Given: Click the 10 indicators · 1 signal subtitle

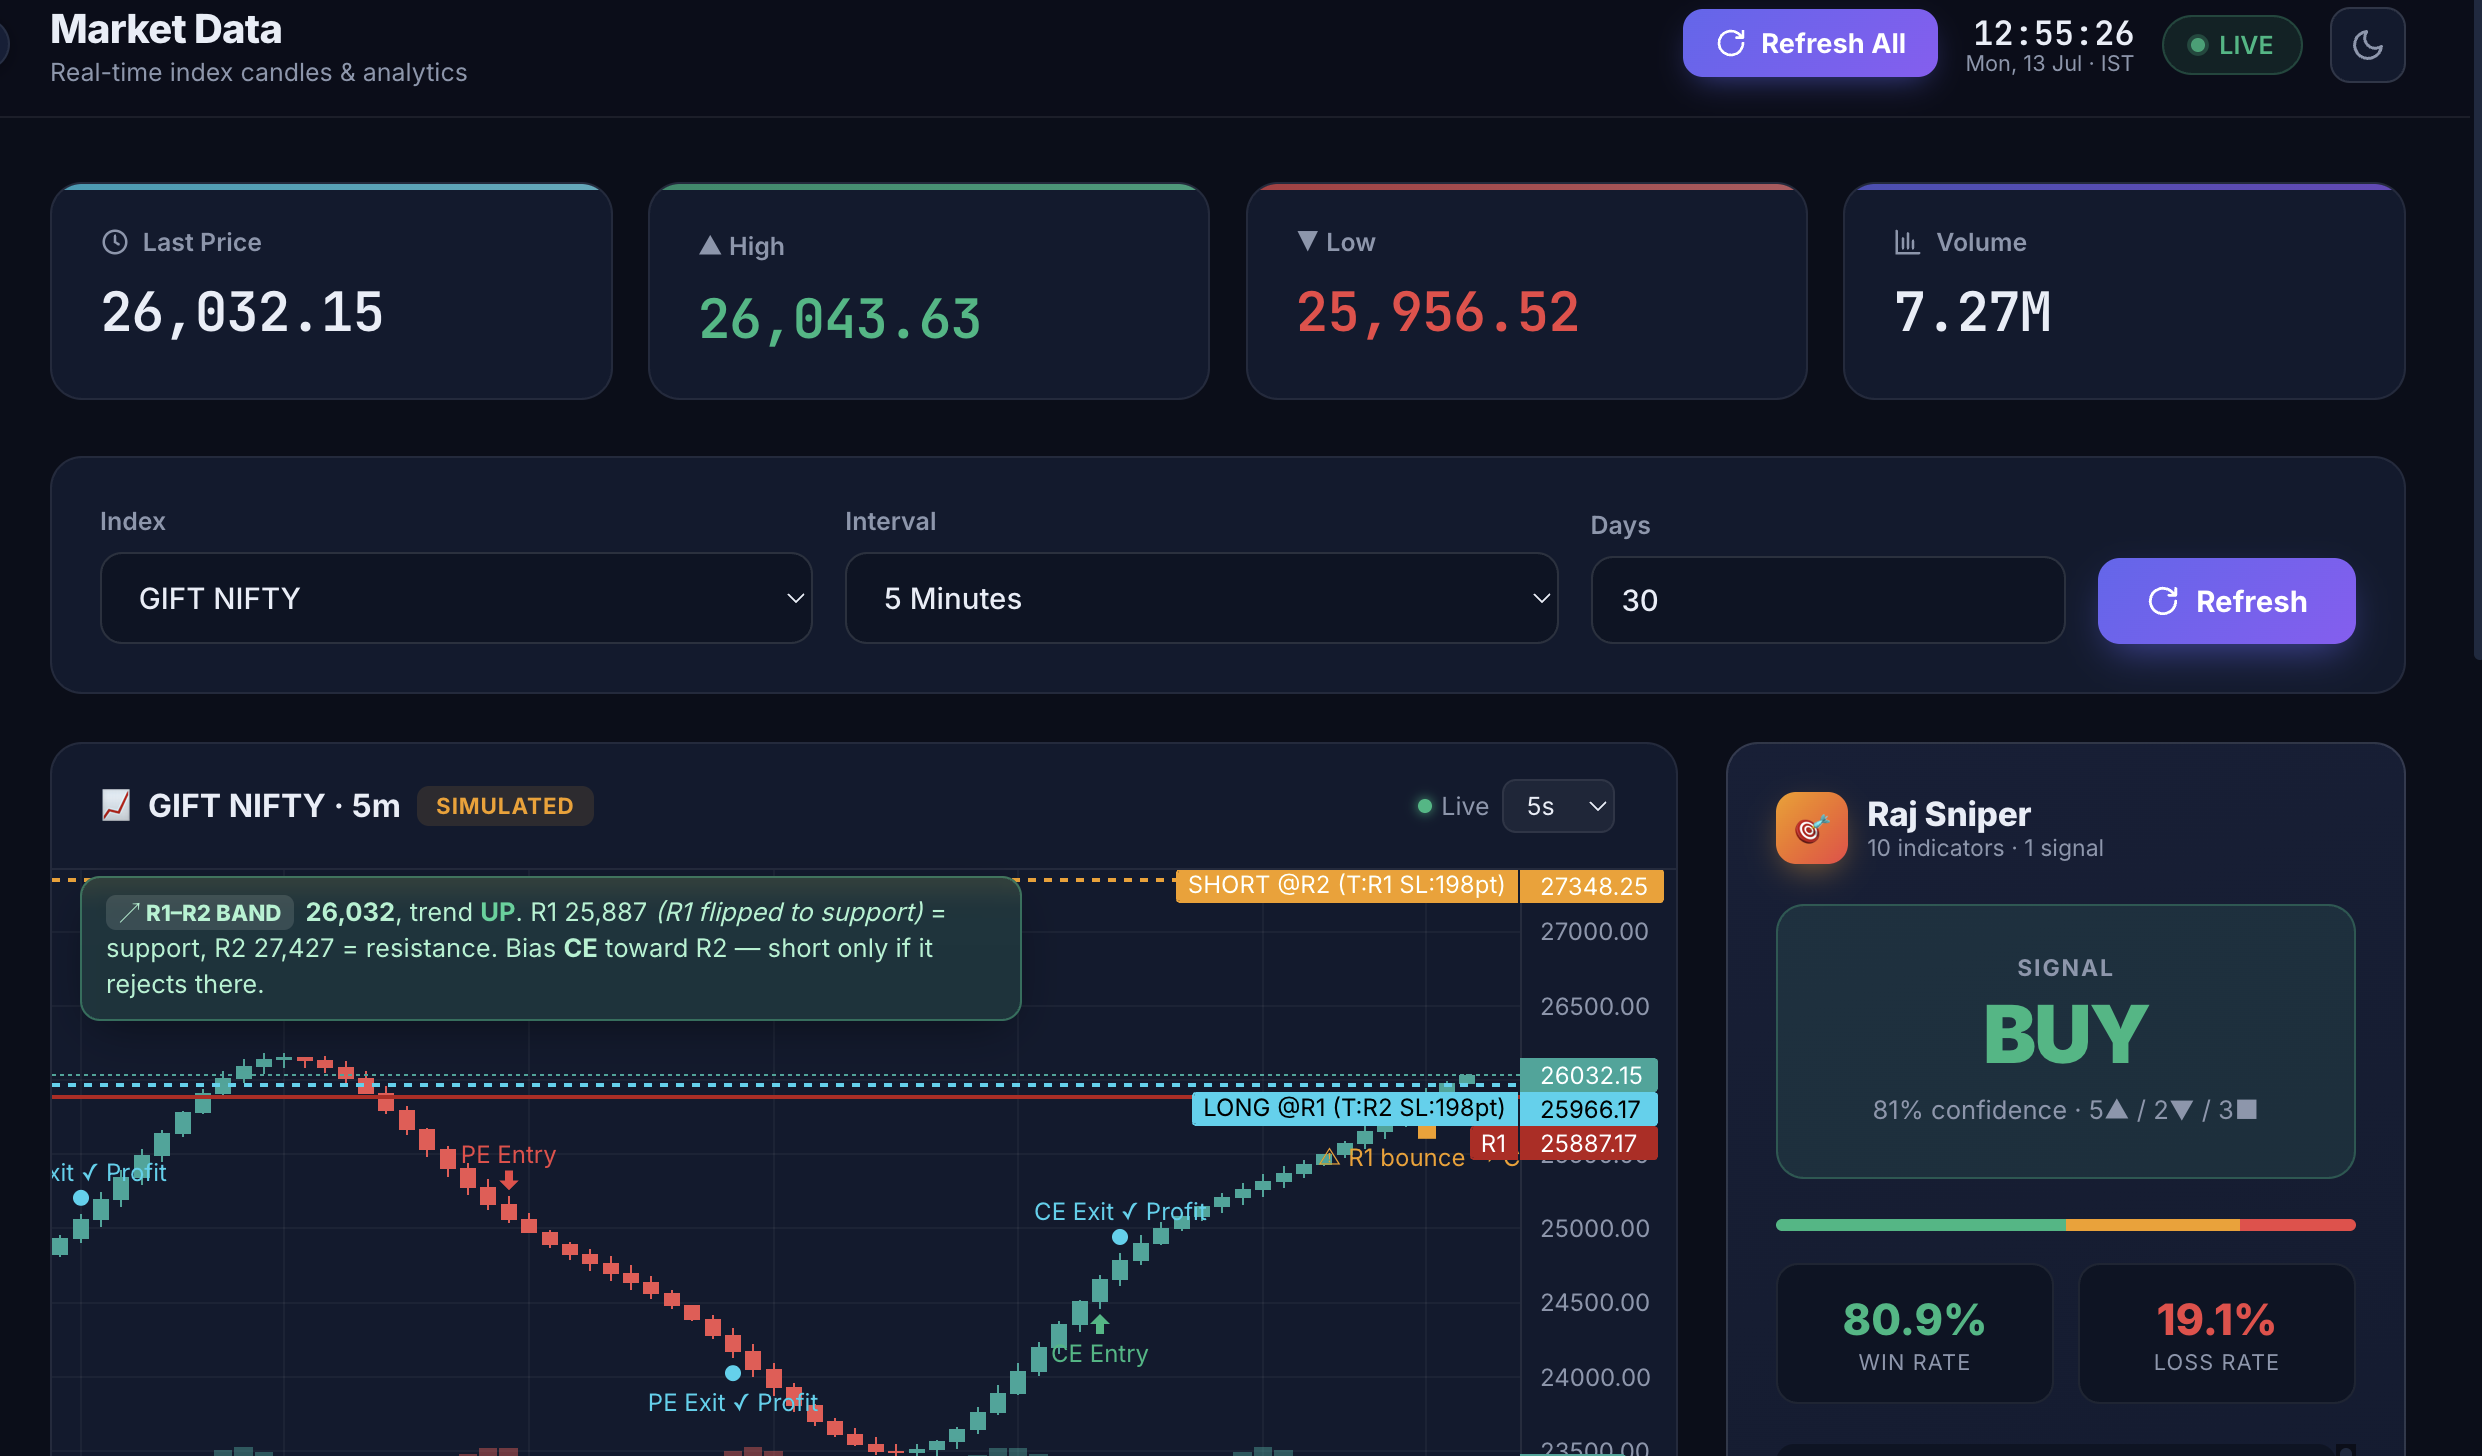Looking at the screenshot, I should [1985, 848].
